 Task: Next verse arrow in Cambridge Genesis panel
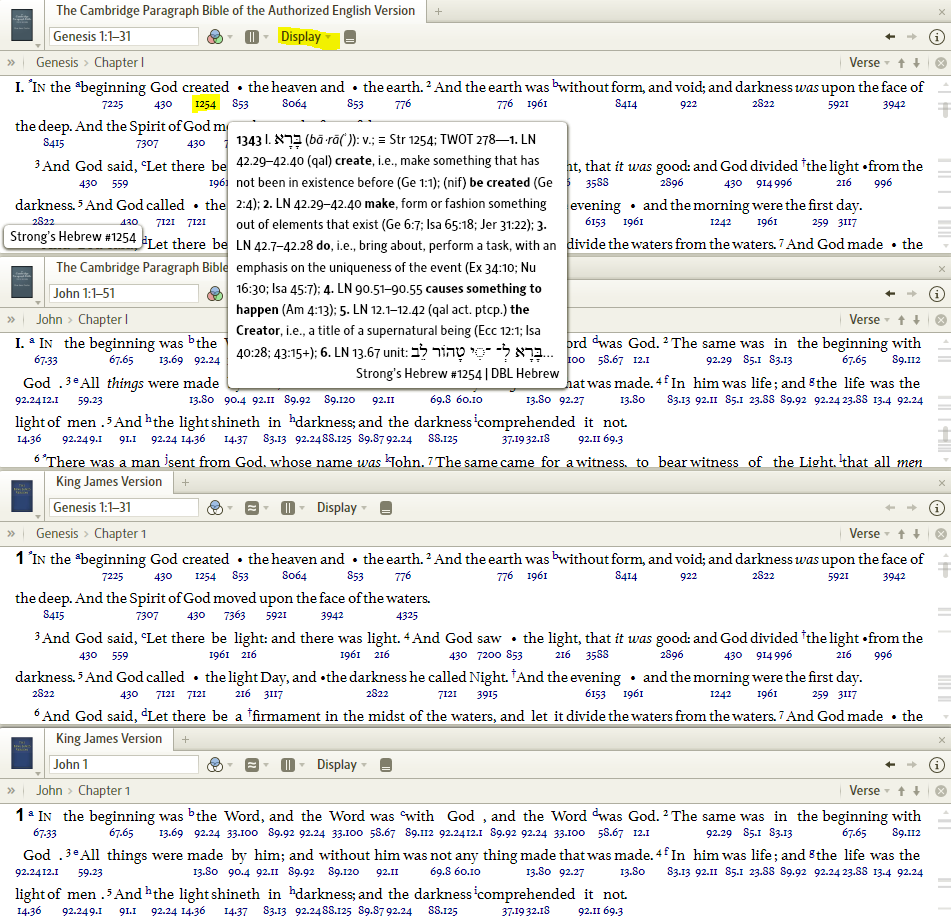[x=916, y=62]
